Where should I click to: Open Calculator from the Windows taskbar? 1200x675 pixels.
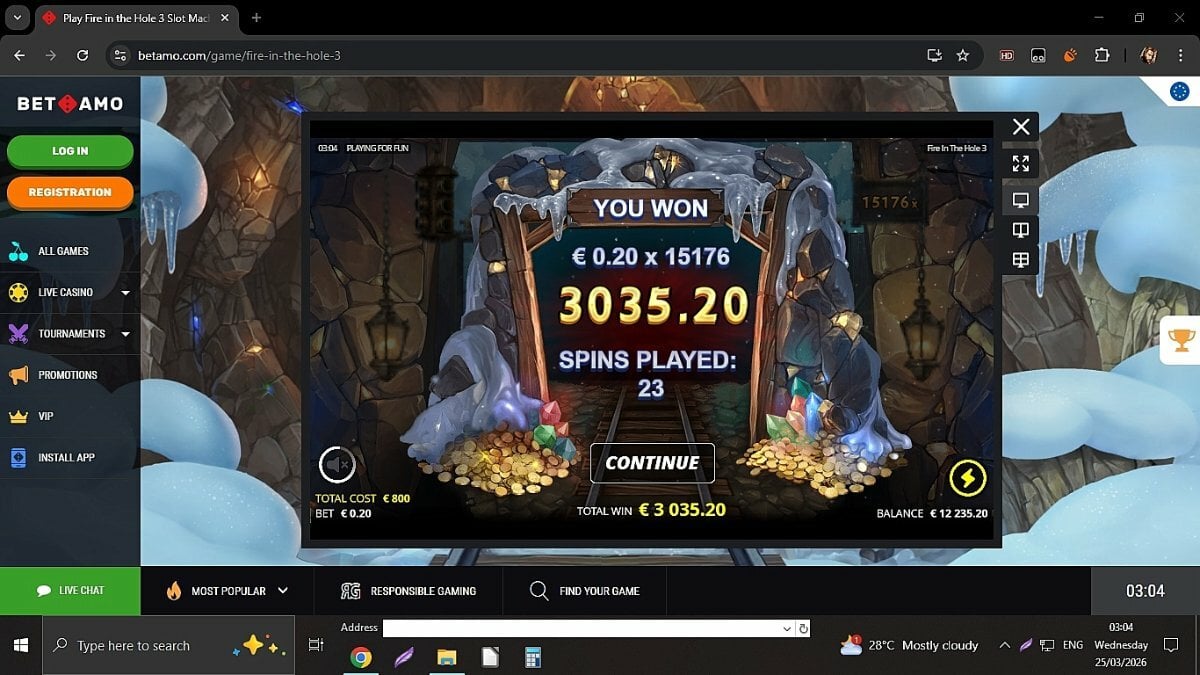pyautogui.click(x=533, y=657)
